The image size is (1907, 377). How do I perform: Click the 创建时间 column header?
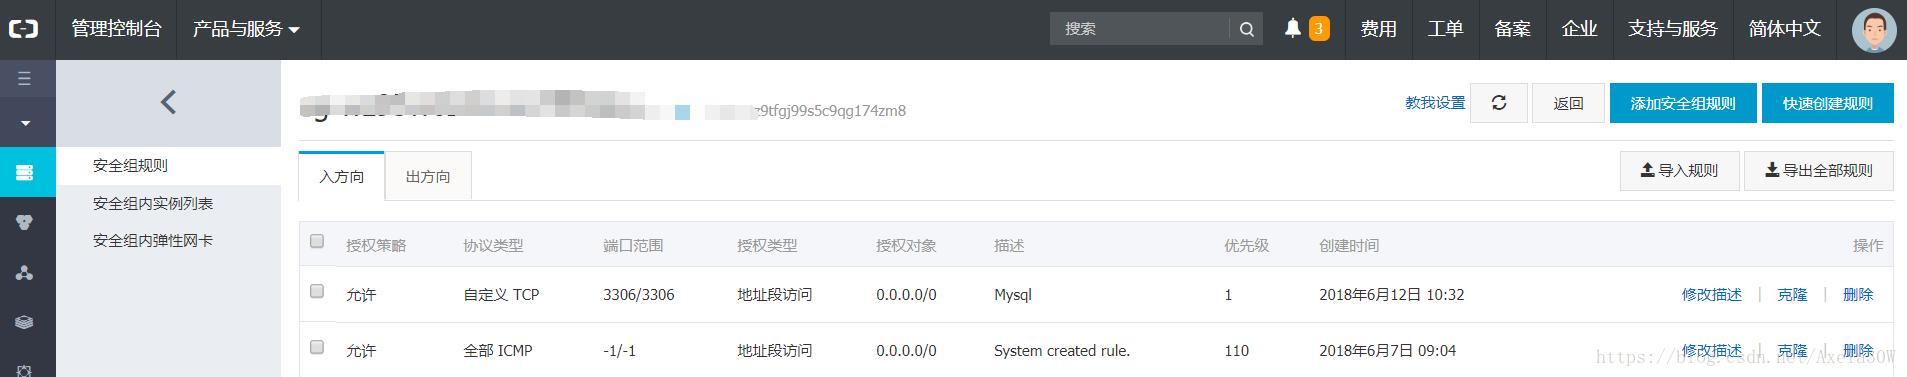tap(1349, 246)
